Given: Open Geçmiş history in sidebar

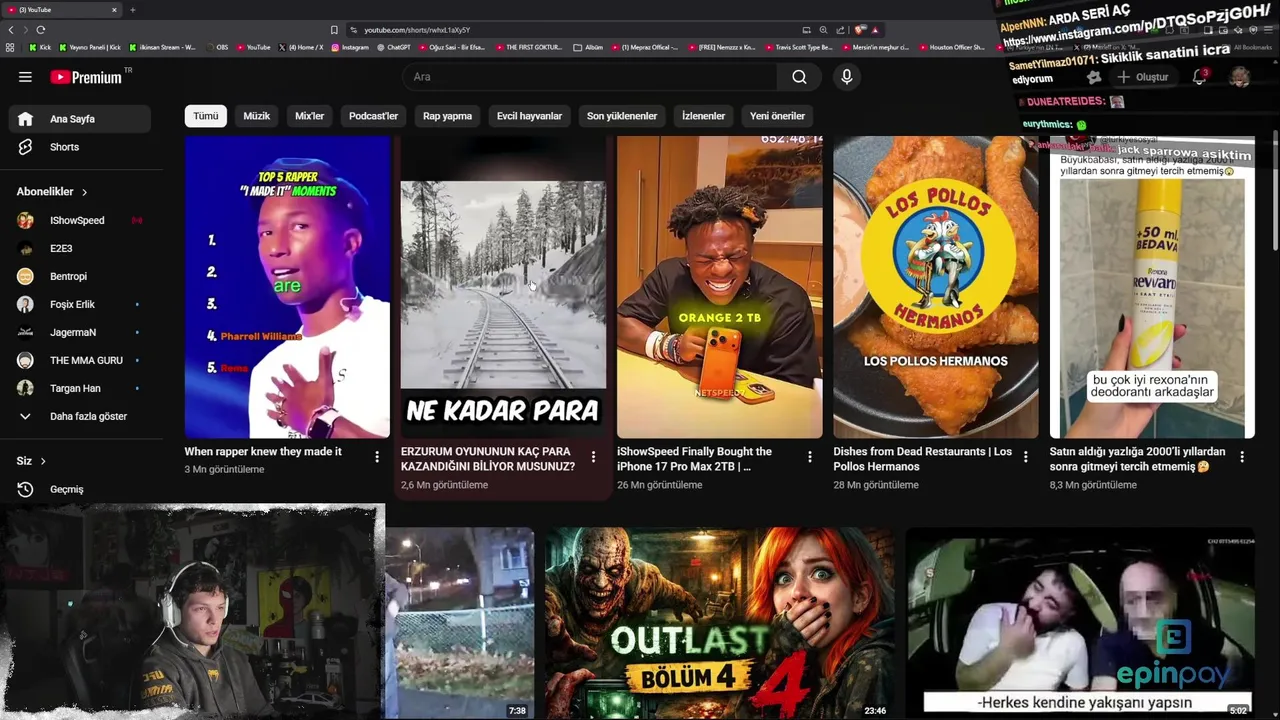Looking at the screenshot, I should tap(80, 489).
